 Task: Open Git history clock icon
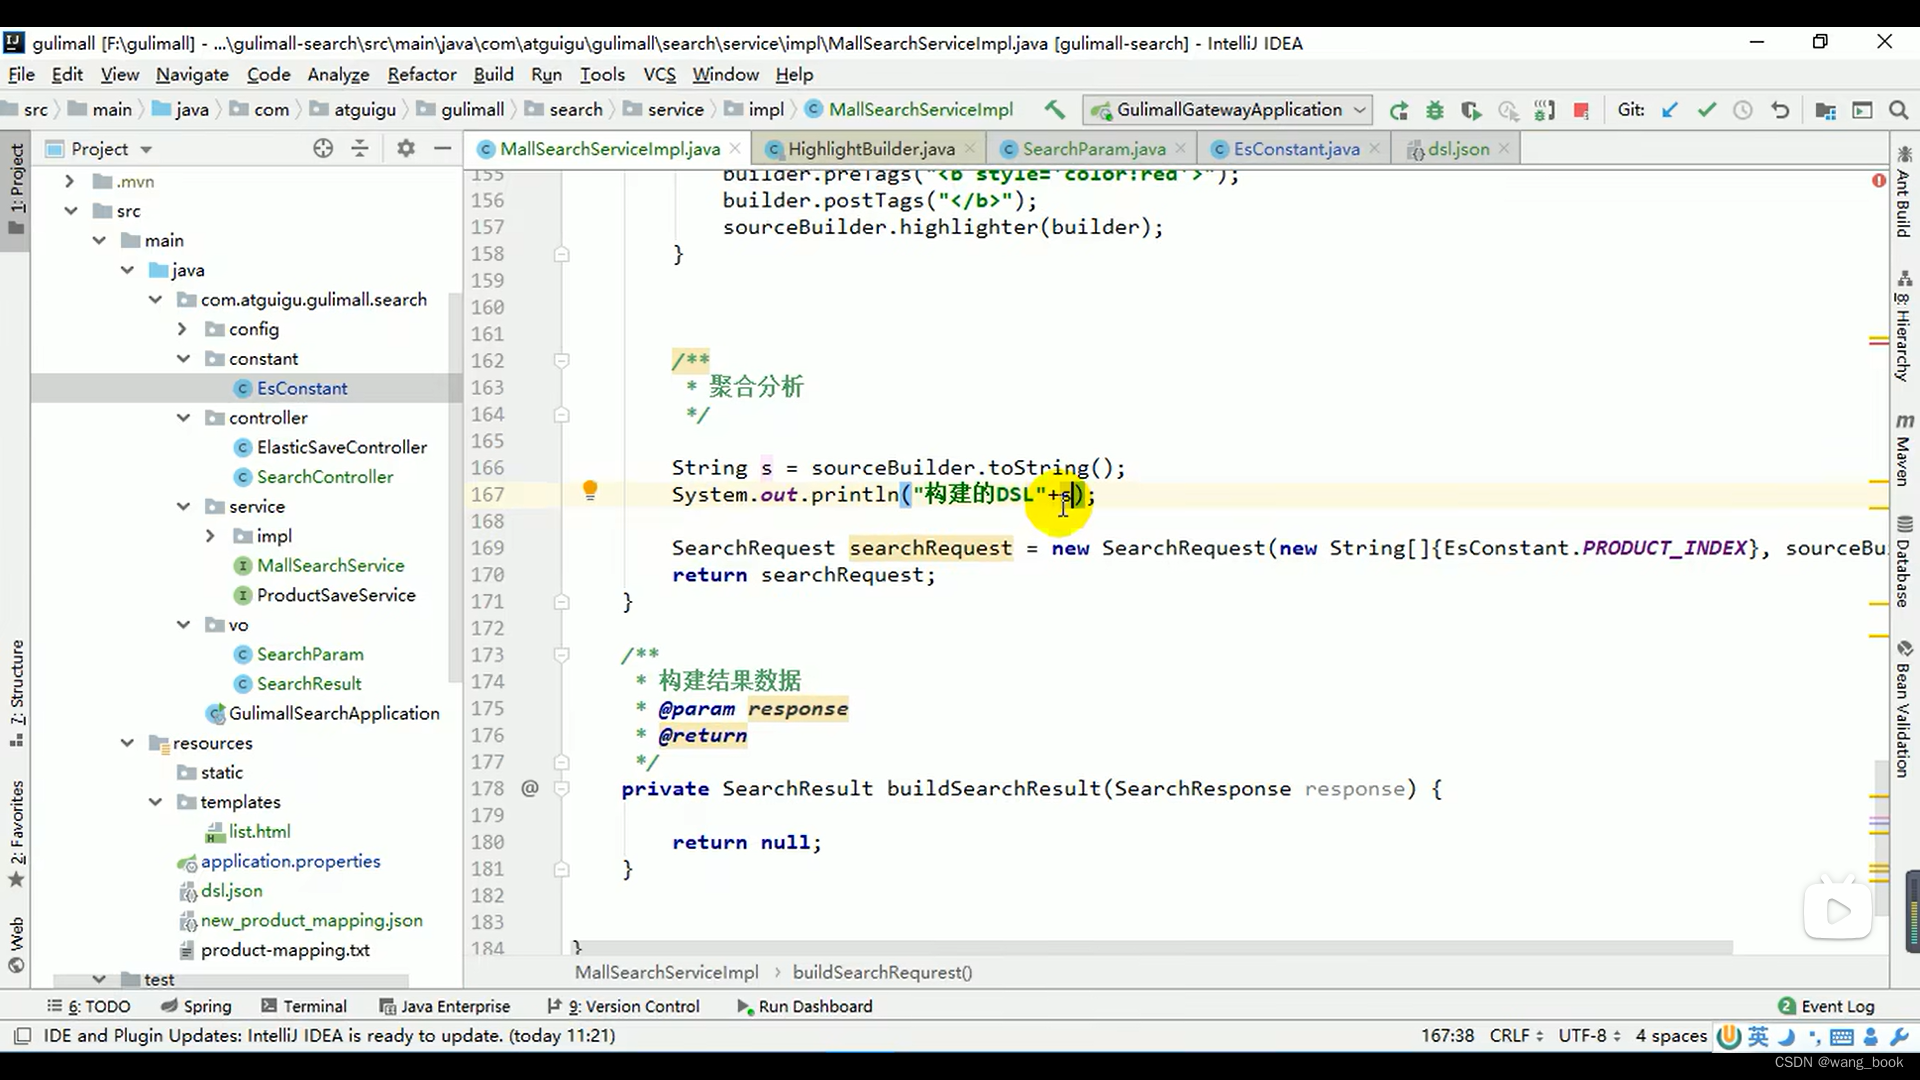pyautogui.click(x=1743, y=110)
